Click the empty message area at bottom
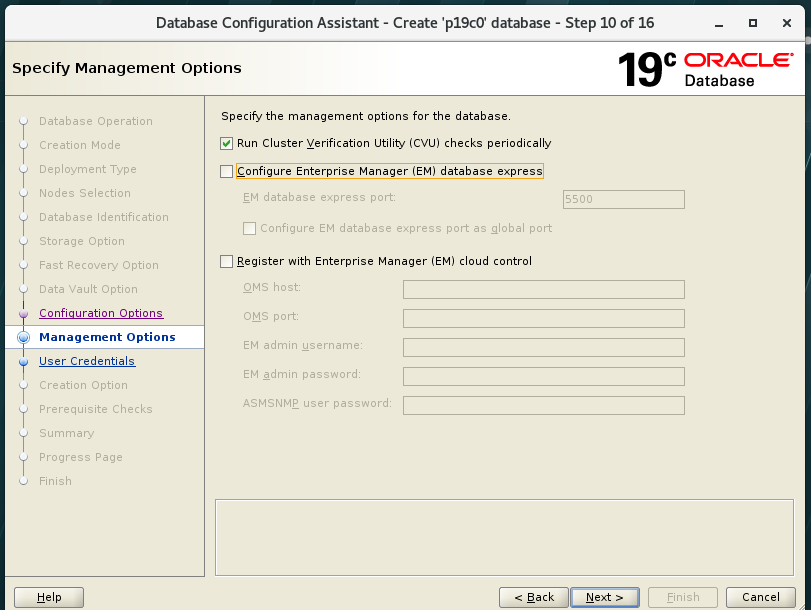 coord(504,538)
